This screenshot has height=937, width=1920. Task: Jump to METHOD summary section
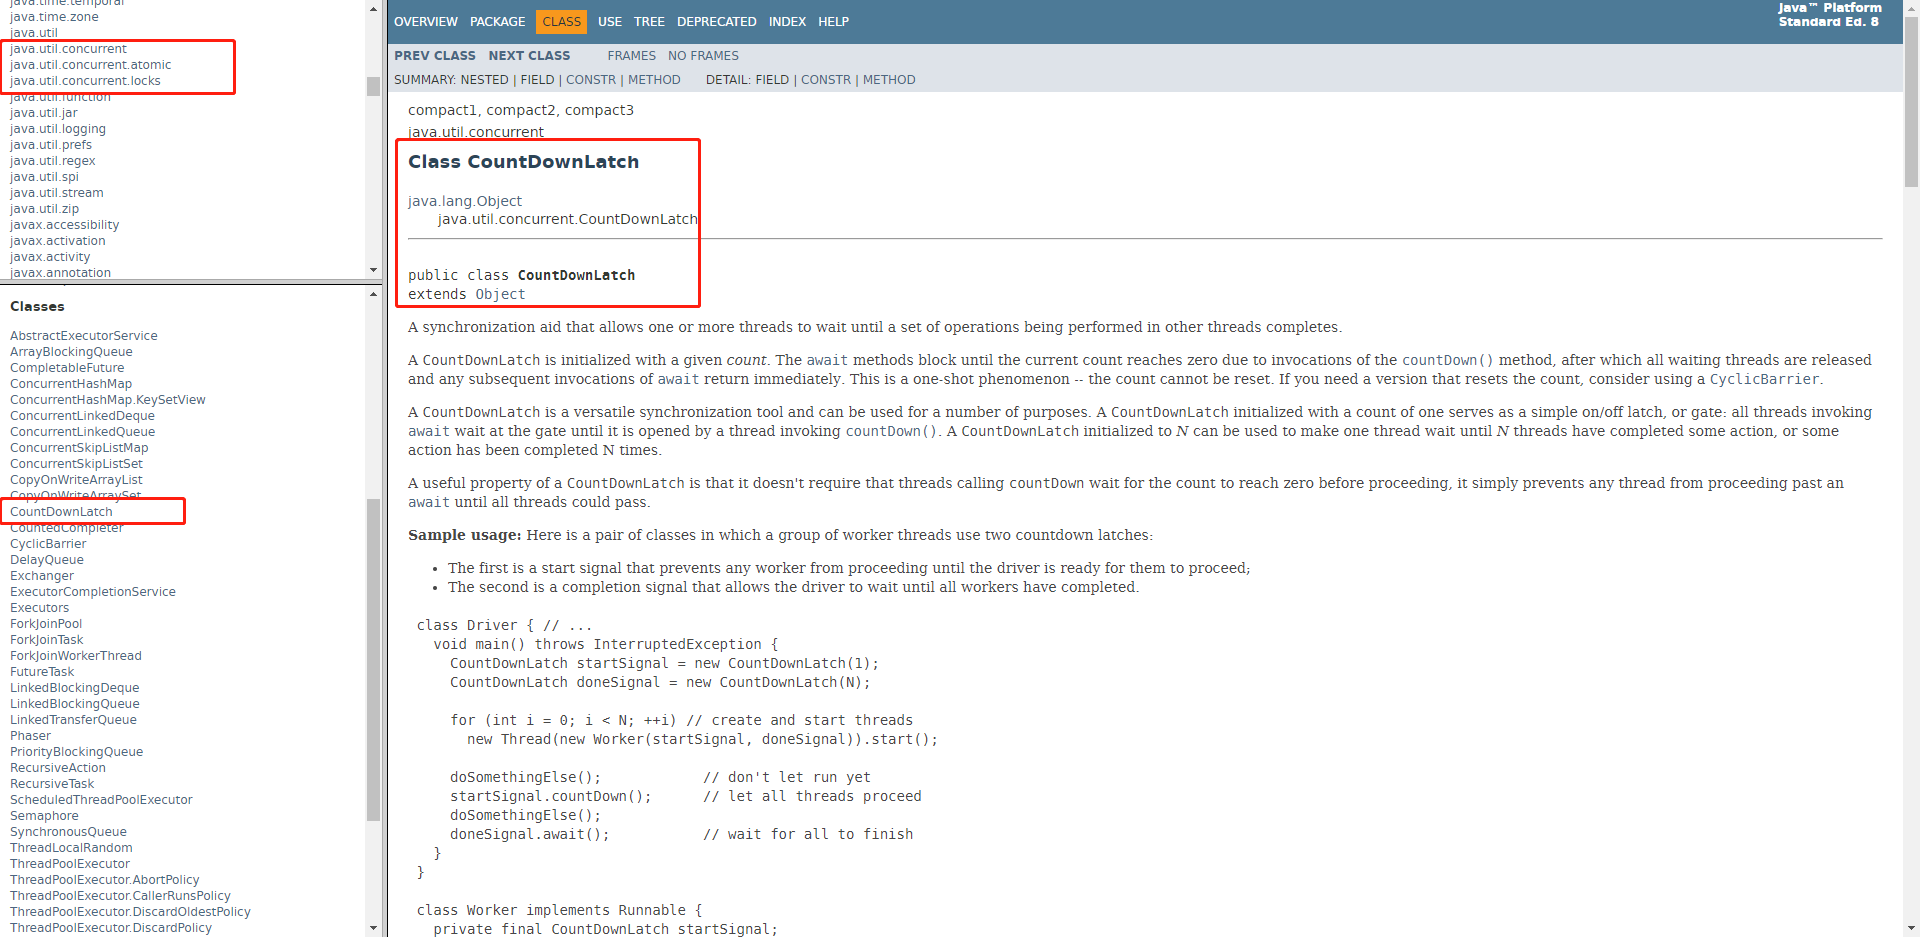pos(654,80)
